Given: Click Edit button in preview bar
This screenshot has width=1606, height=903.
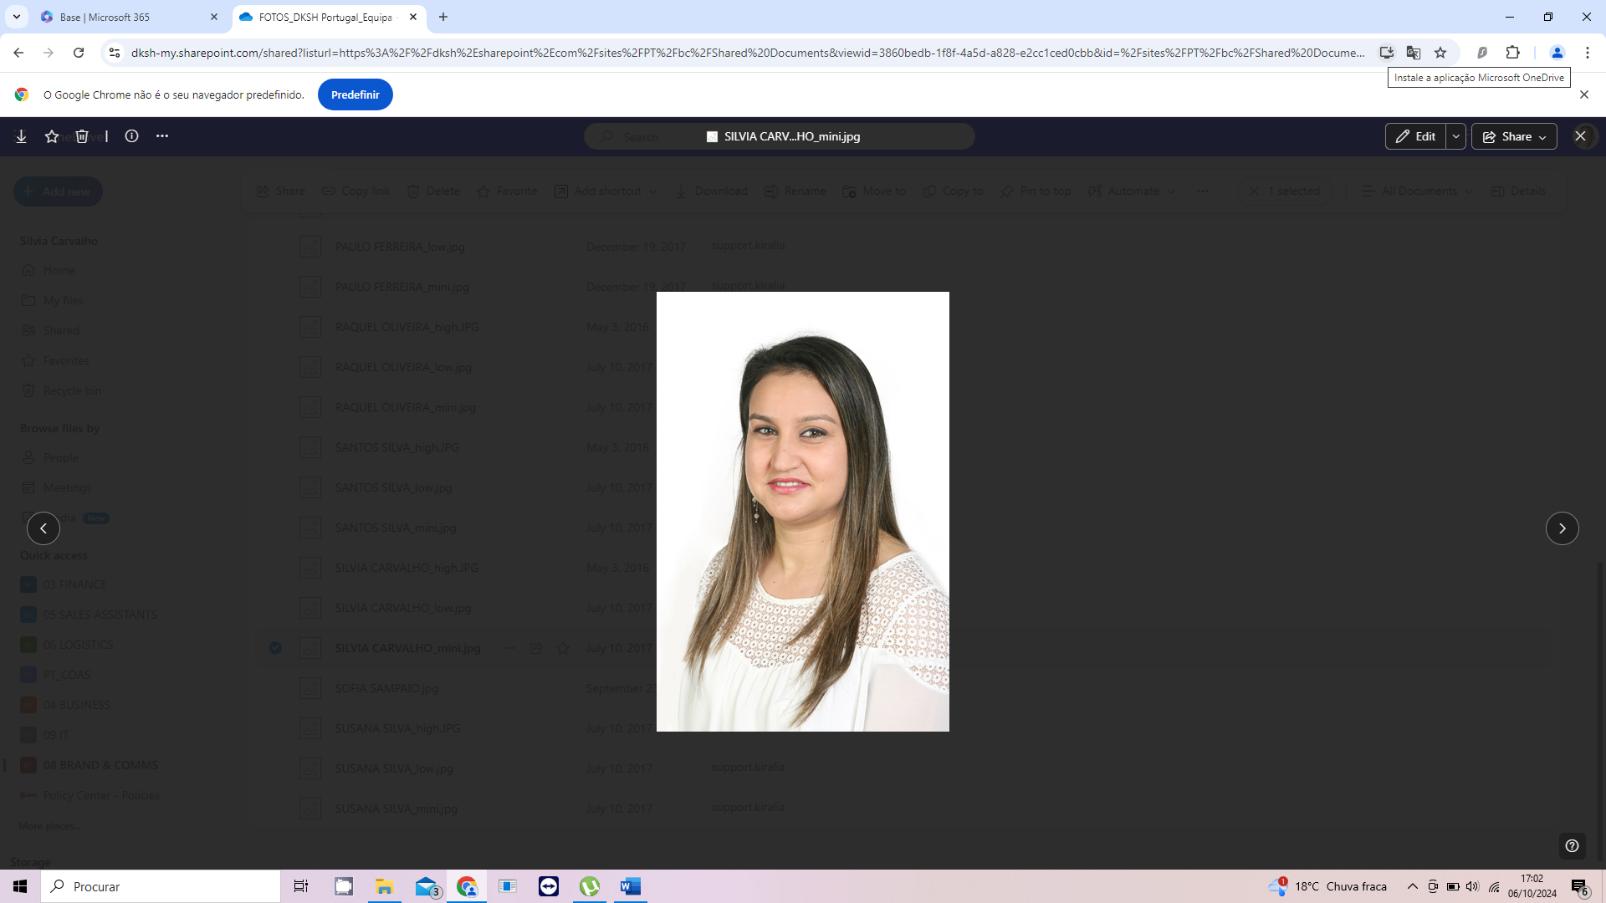Looking at the screenshot, I should pos(1415,137).
